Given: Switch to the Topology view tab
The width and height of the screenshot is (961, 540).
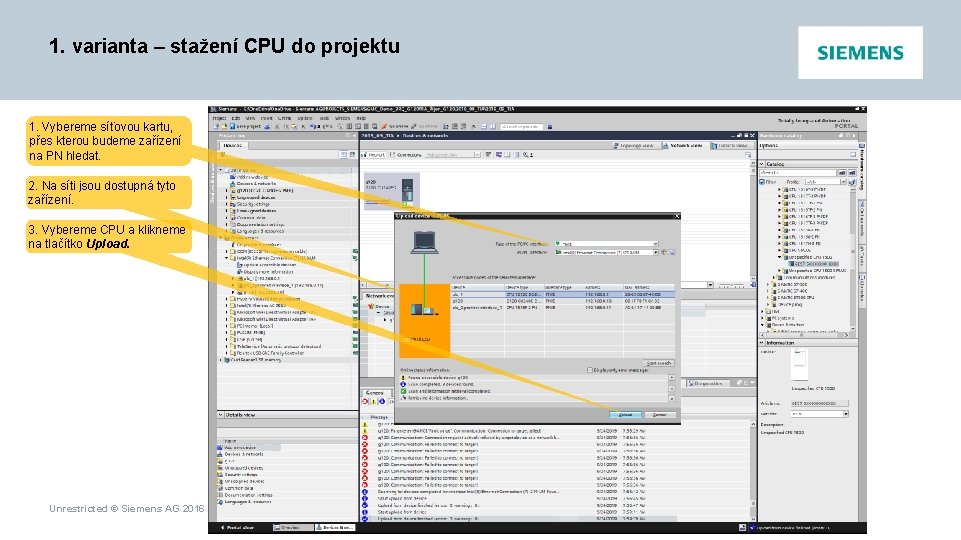Looking at the screenshot, I should [x=634, y=146].
